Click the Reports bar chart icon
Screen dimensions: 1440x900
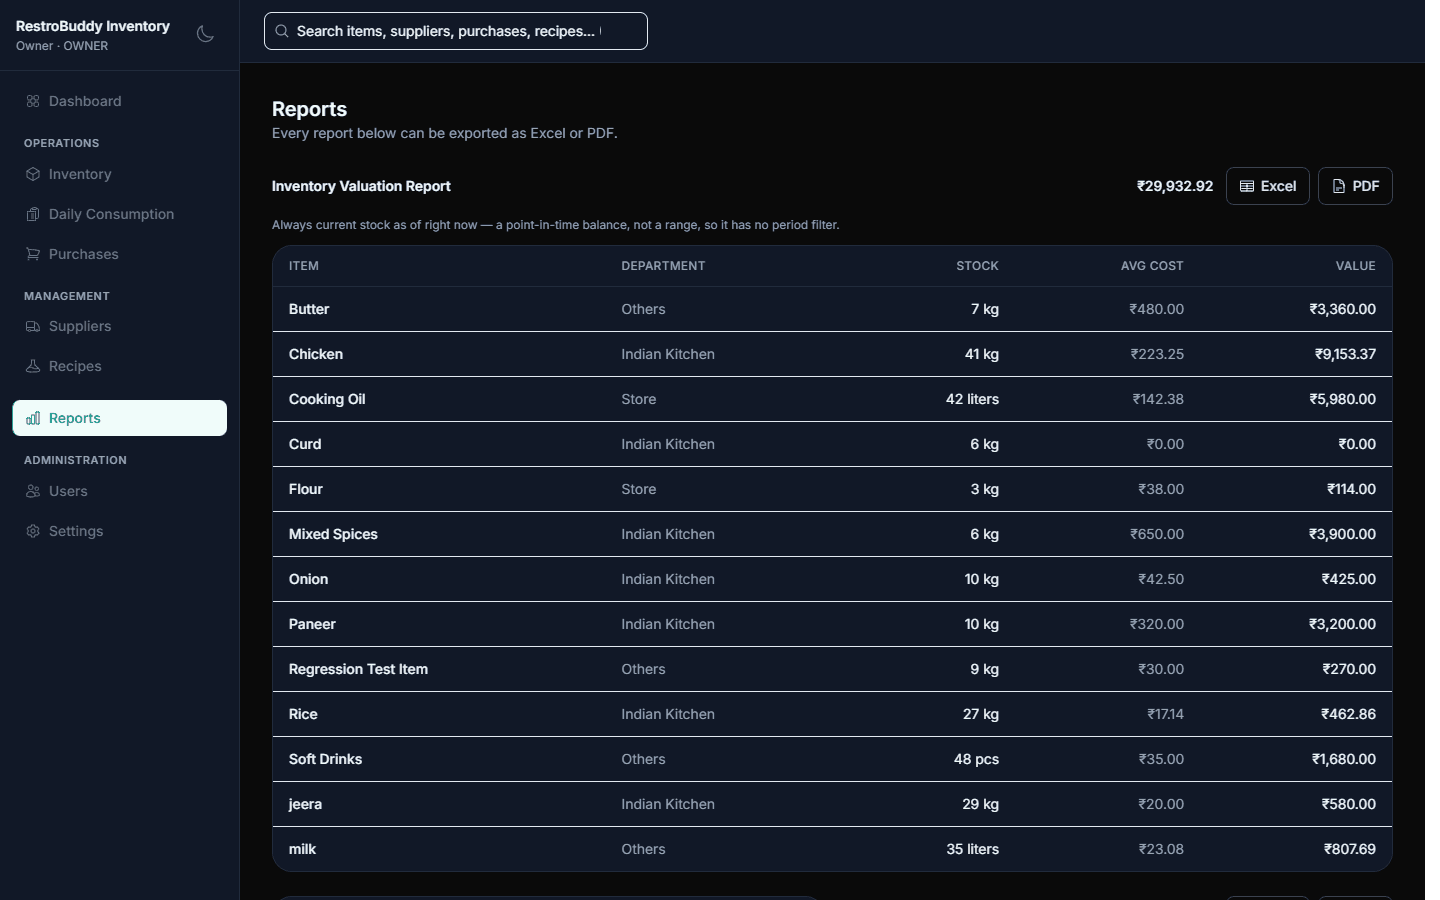point(33,418)
